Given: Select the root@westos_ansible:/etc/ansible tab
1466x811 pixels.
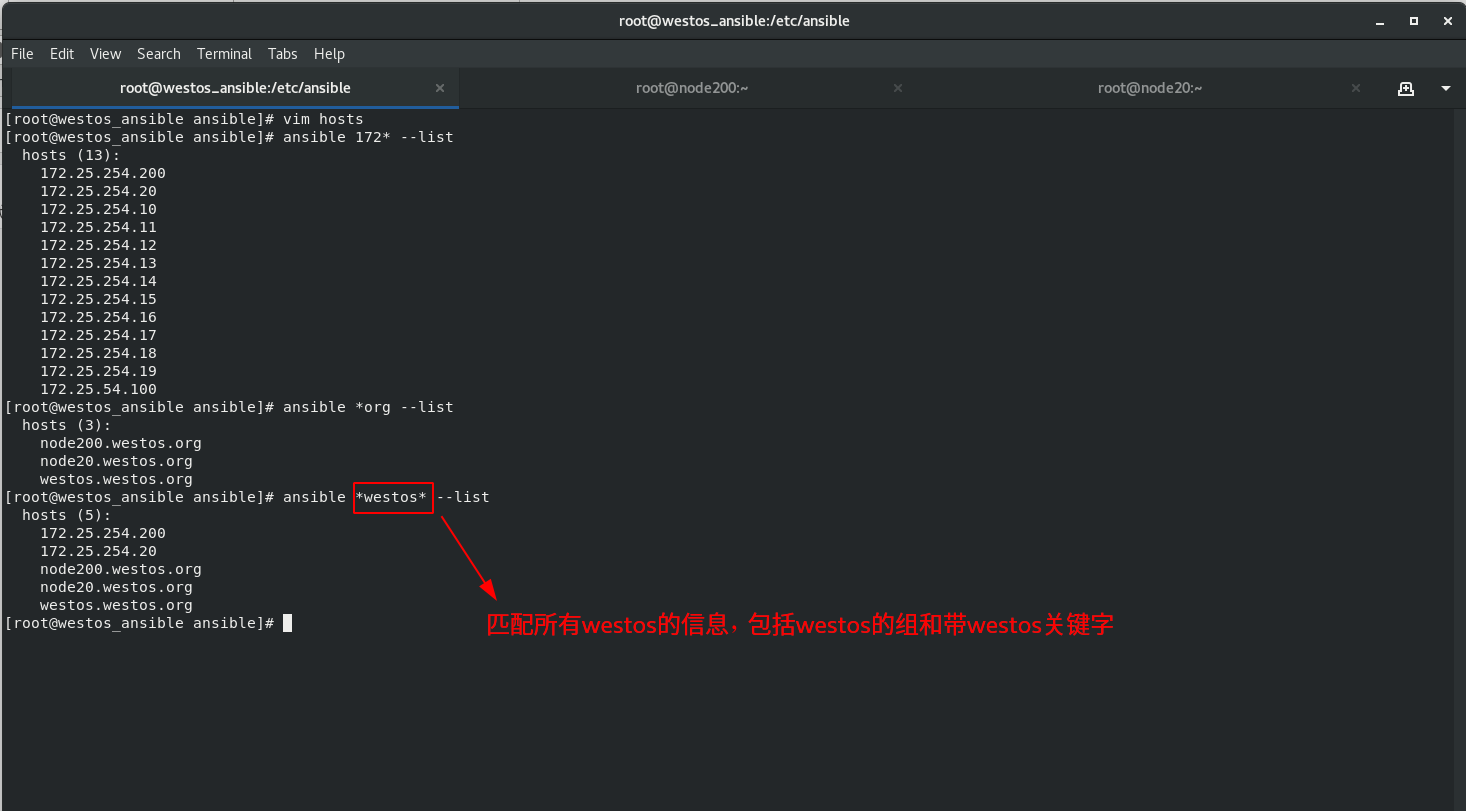Looking at the screenshot, I should point(235,88).
